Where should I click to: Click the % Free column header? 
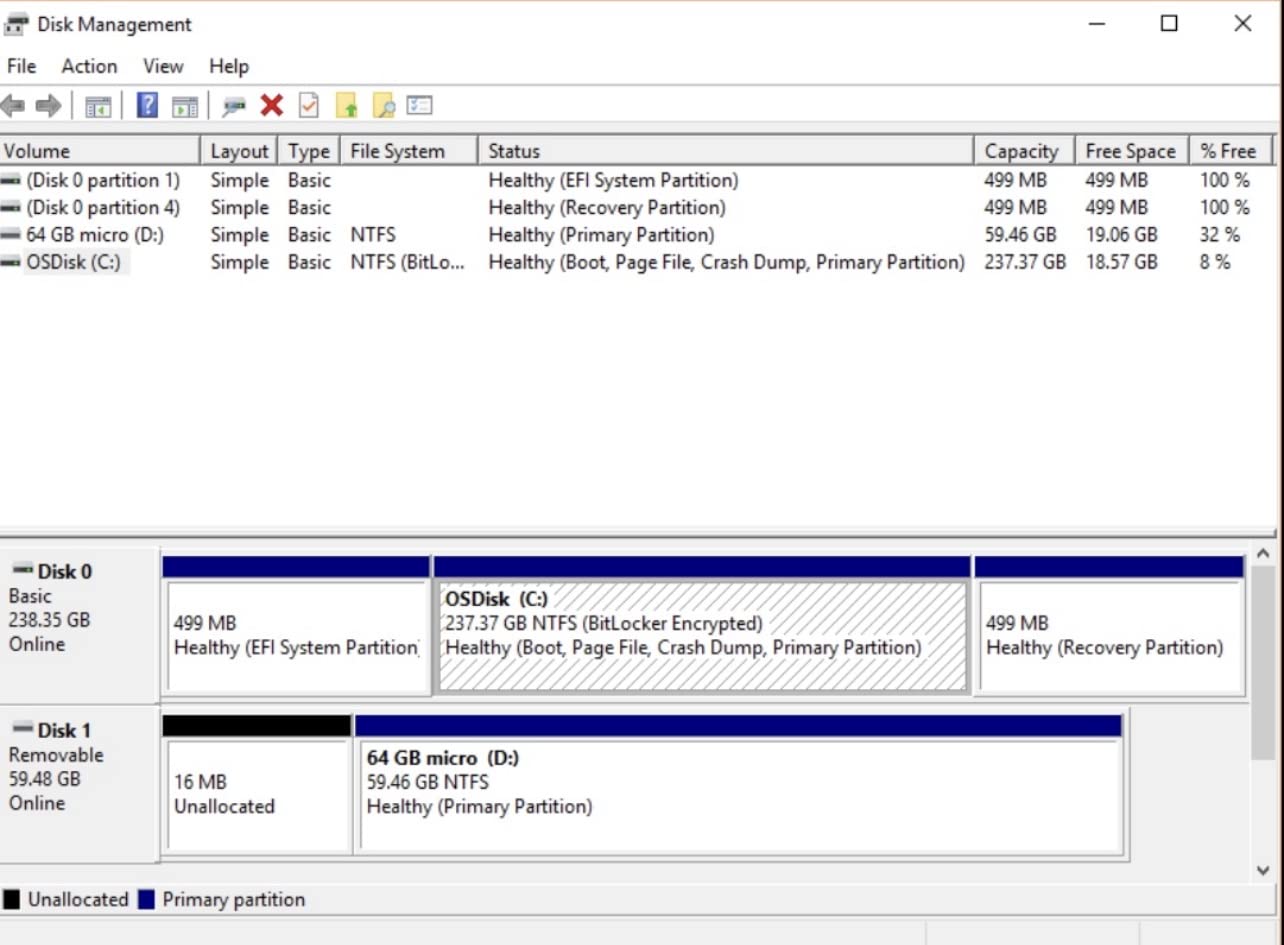click(1230, 151)
